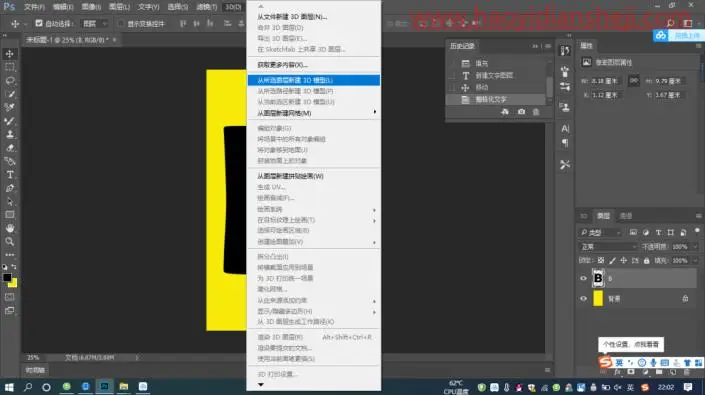Hide the 背景 layer via its eye

[584, 299]
